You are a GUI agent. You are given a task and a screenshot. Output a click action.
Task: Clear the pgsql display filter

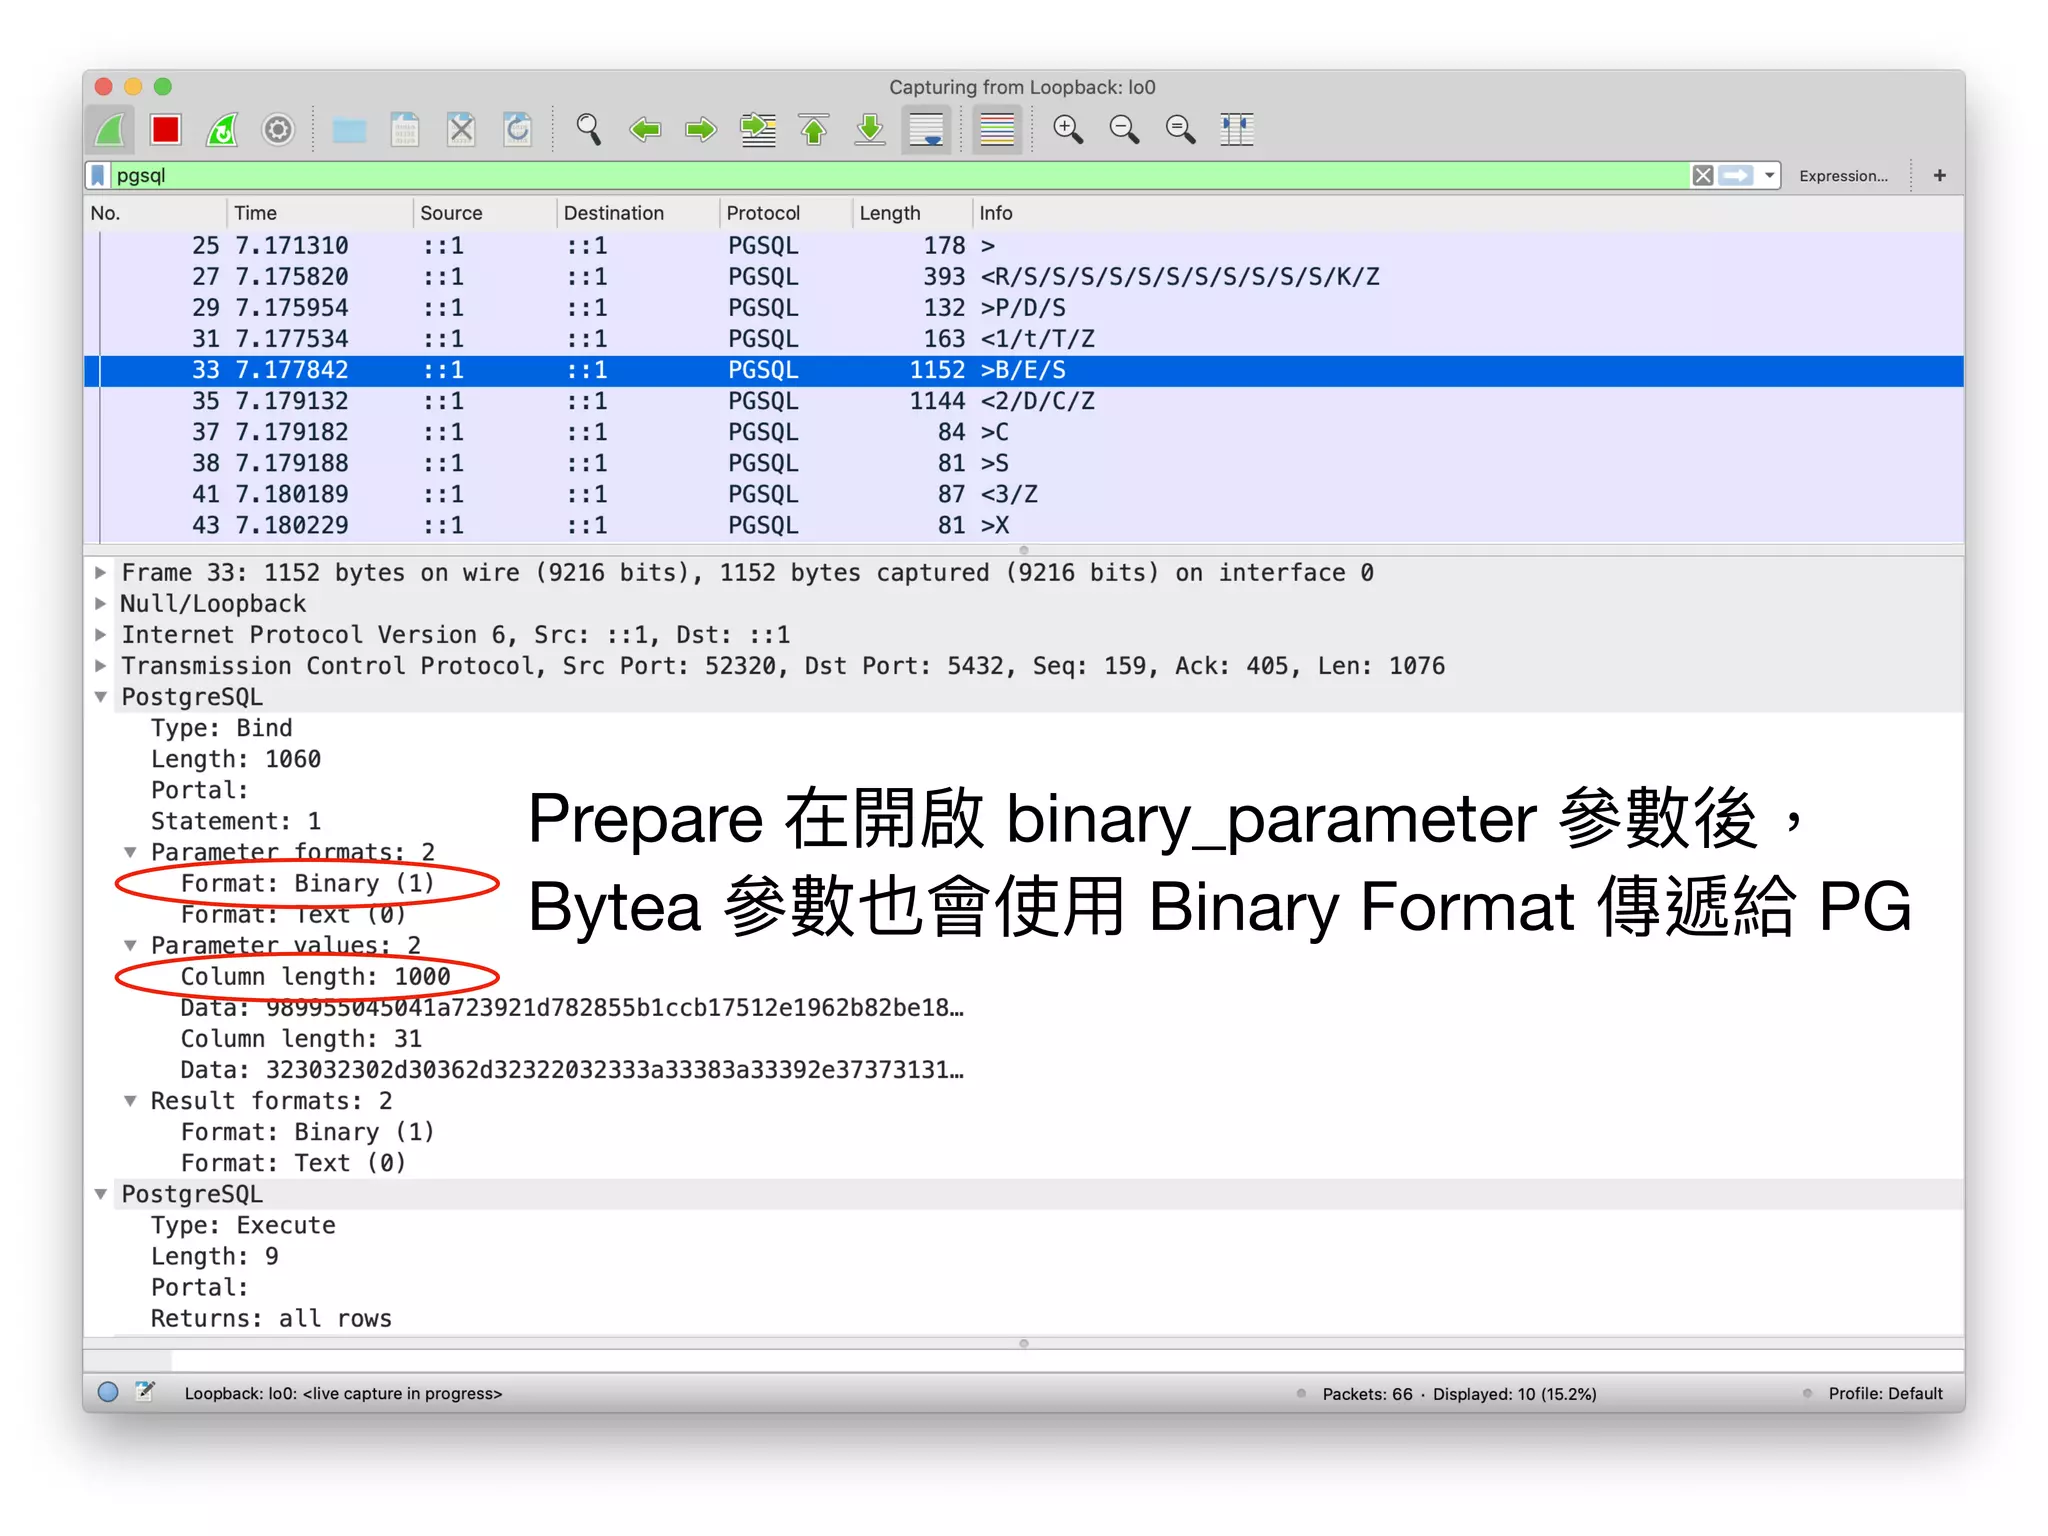pyautogui.click(x=1703, y=176)
